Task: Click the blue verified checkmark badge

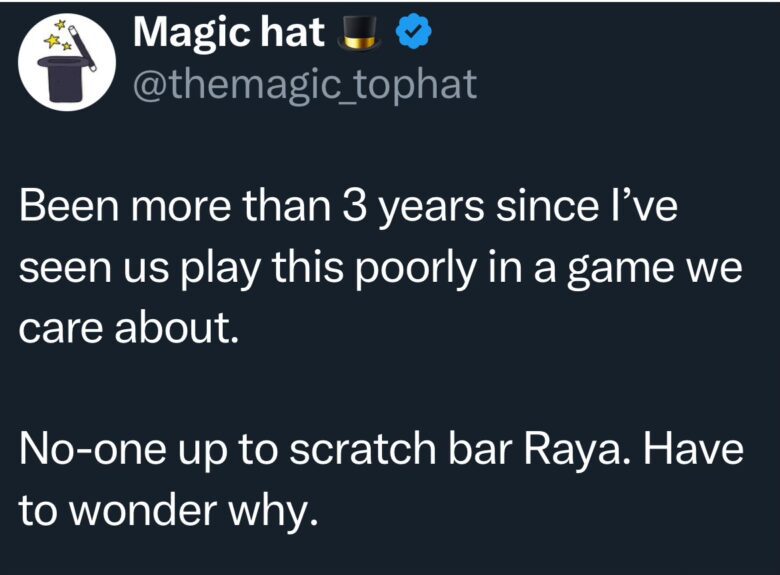Action: (x=412, y=35)
